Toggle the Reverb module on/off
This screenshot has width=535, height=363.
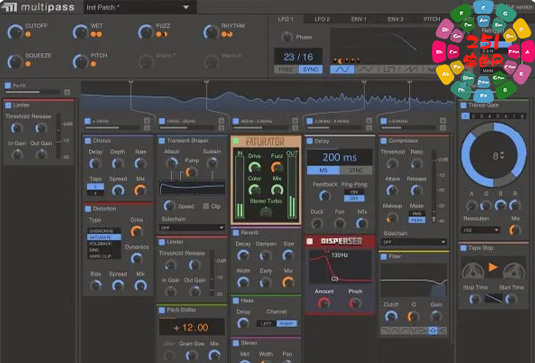236,233
